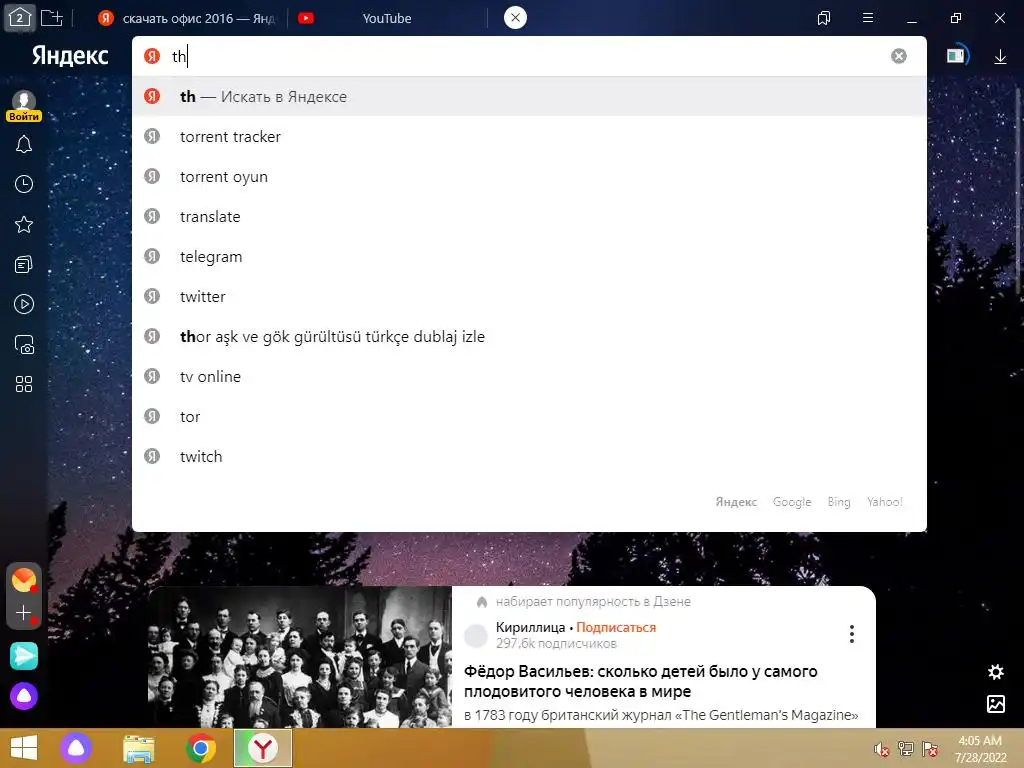Screen dimensions: 1024x768
Task: Open a new tab with plus icon
Action: (x=52, y=18)
